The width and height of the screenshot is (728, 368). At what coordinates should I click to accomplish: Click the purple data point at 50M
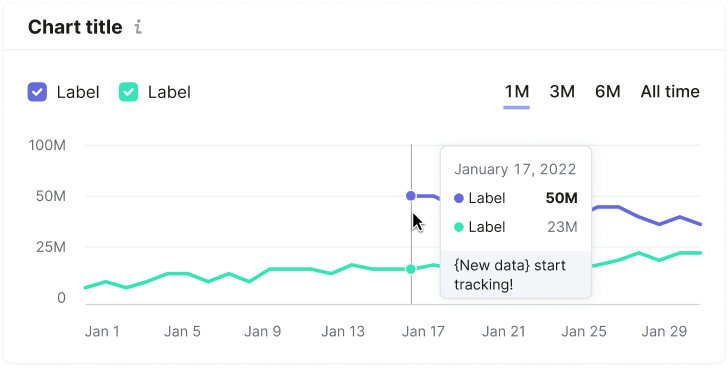click(411, 196)
